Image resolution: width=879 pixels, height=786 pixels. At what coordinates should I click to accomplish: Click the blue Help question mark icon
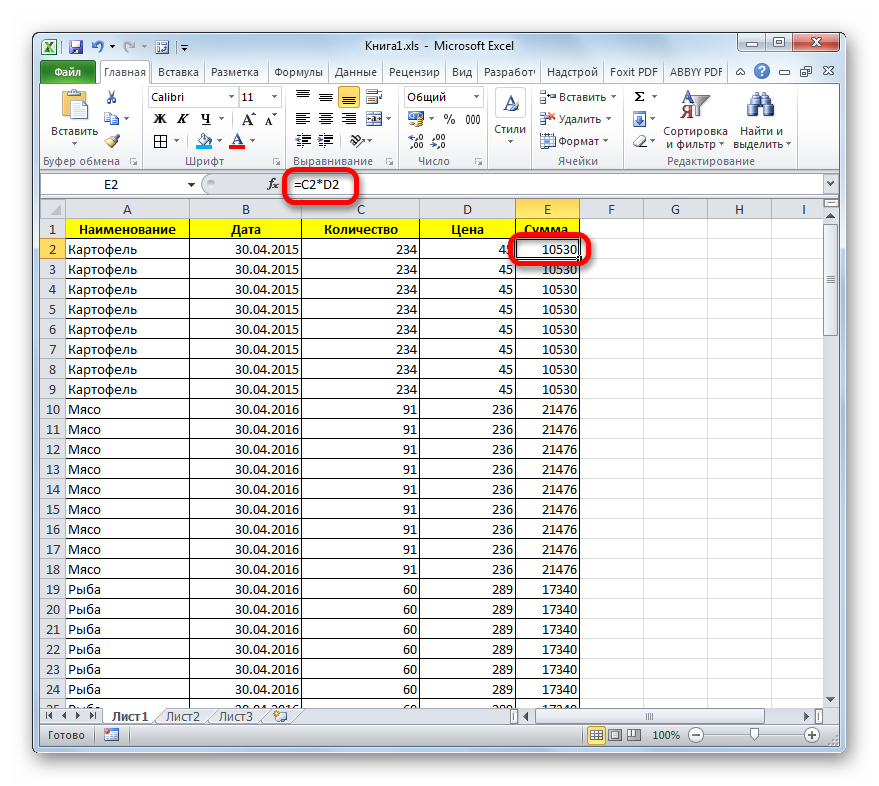pyautogui.click(x=761, y=71)
